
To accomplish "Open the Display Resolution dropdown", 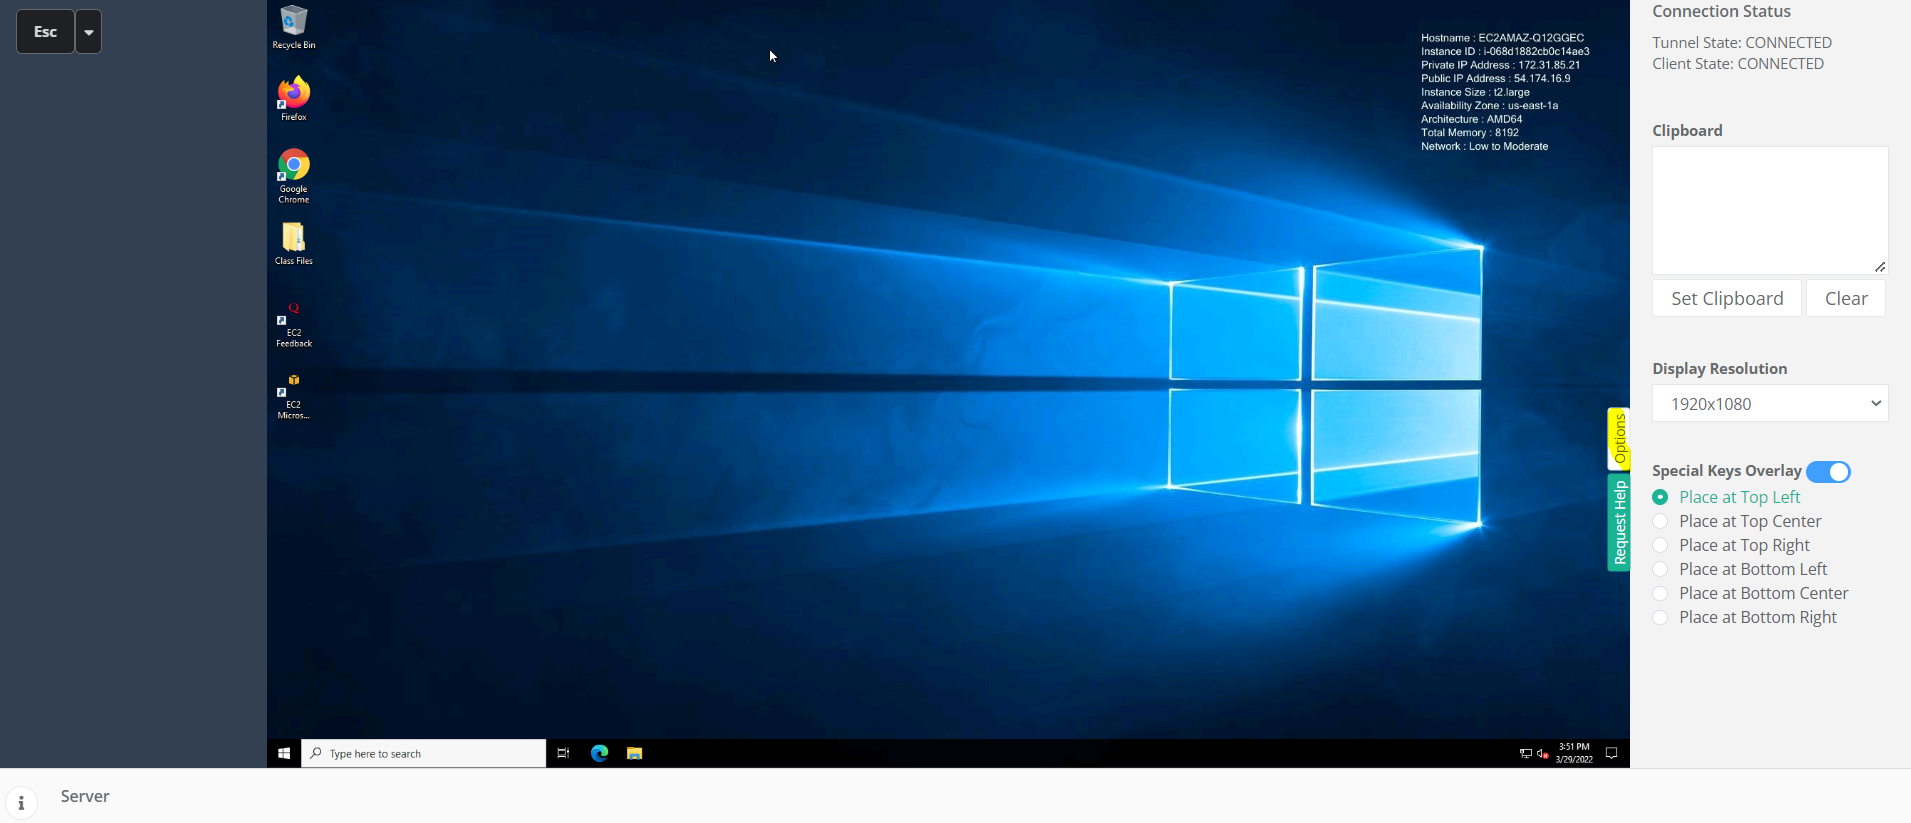I will point(1770,404).
